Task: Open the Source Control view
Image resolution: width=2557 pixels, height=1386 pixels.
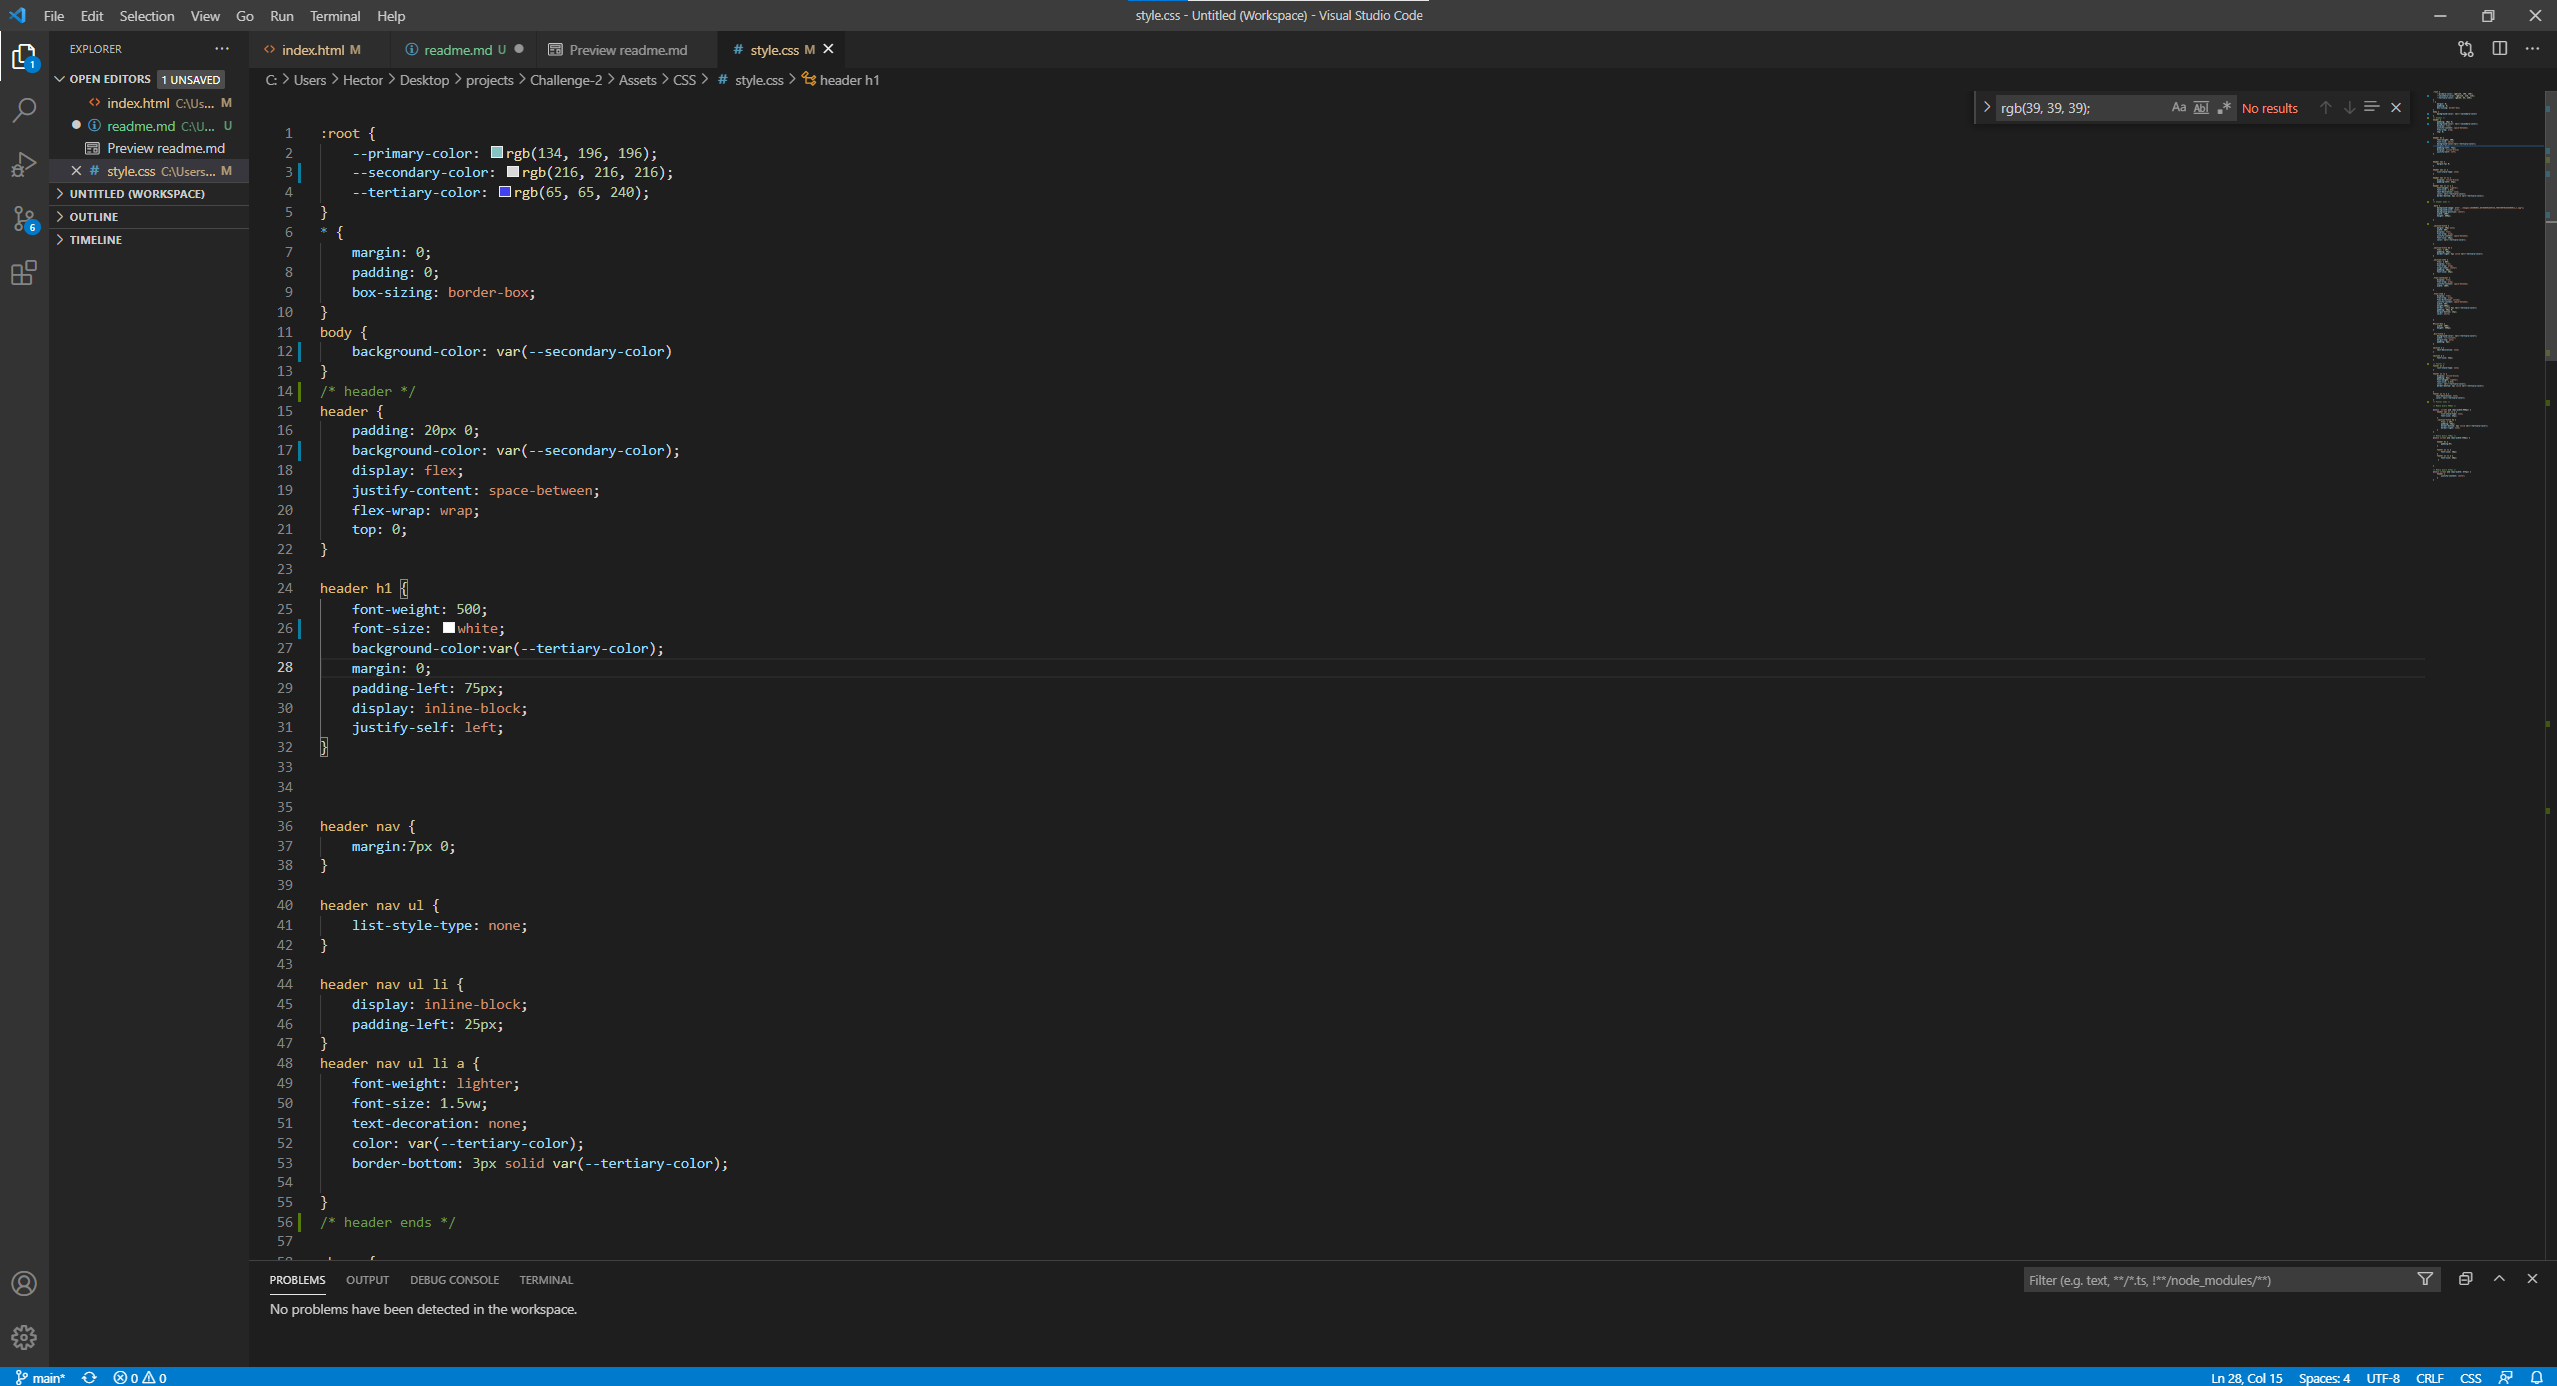Action: [x=24, y=220]
